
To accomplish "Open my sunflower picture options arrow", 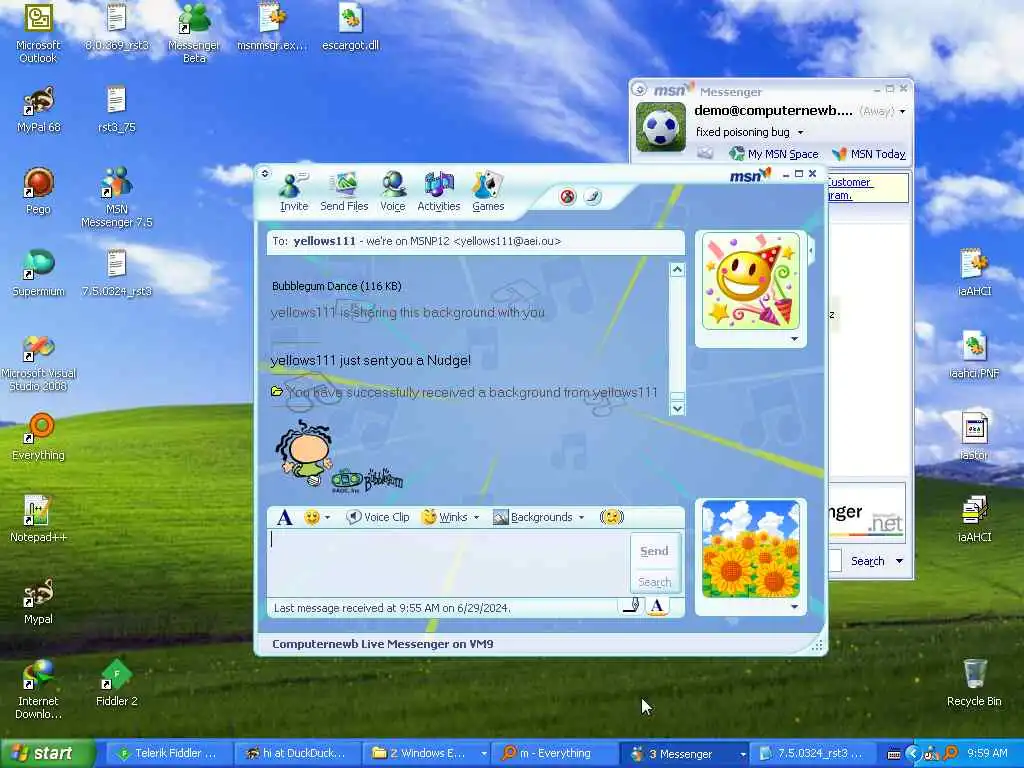I will click(794, 607).
